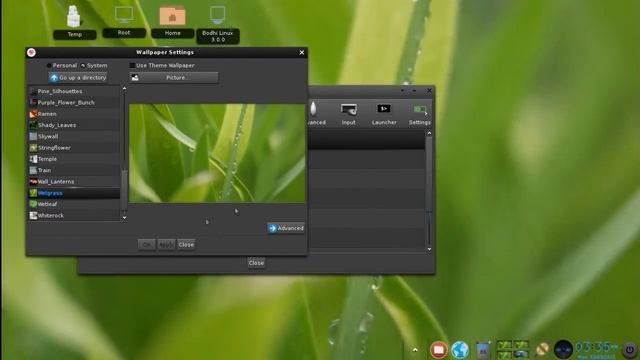Click Wetgrass row thumbnail icon
640x360 pixels.
pyautogui.click(x=33, y=193)
